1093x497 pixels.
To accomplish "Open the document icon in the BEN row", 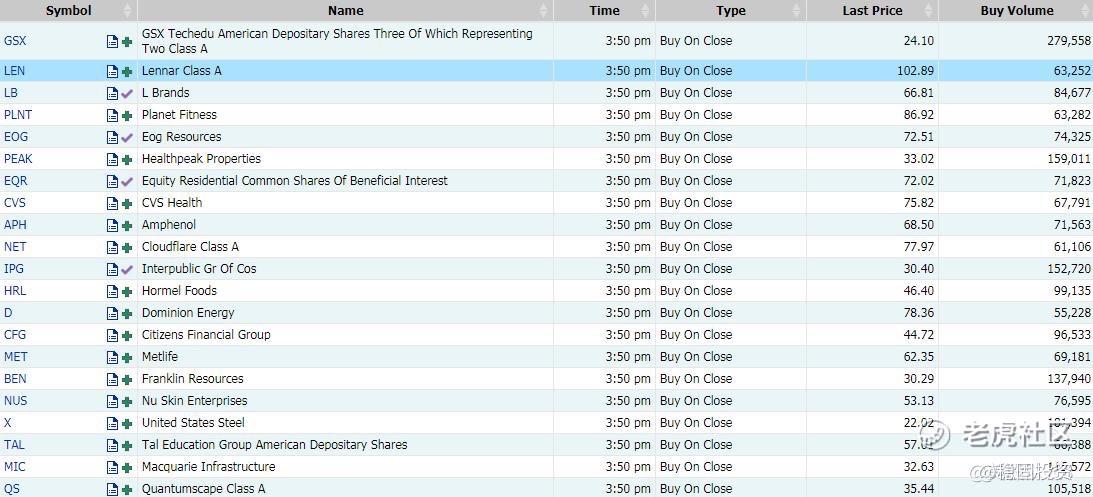I will coord(112,380).
